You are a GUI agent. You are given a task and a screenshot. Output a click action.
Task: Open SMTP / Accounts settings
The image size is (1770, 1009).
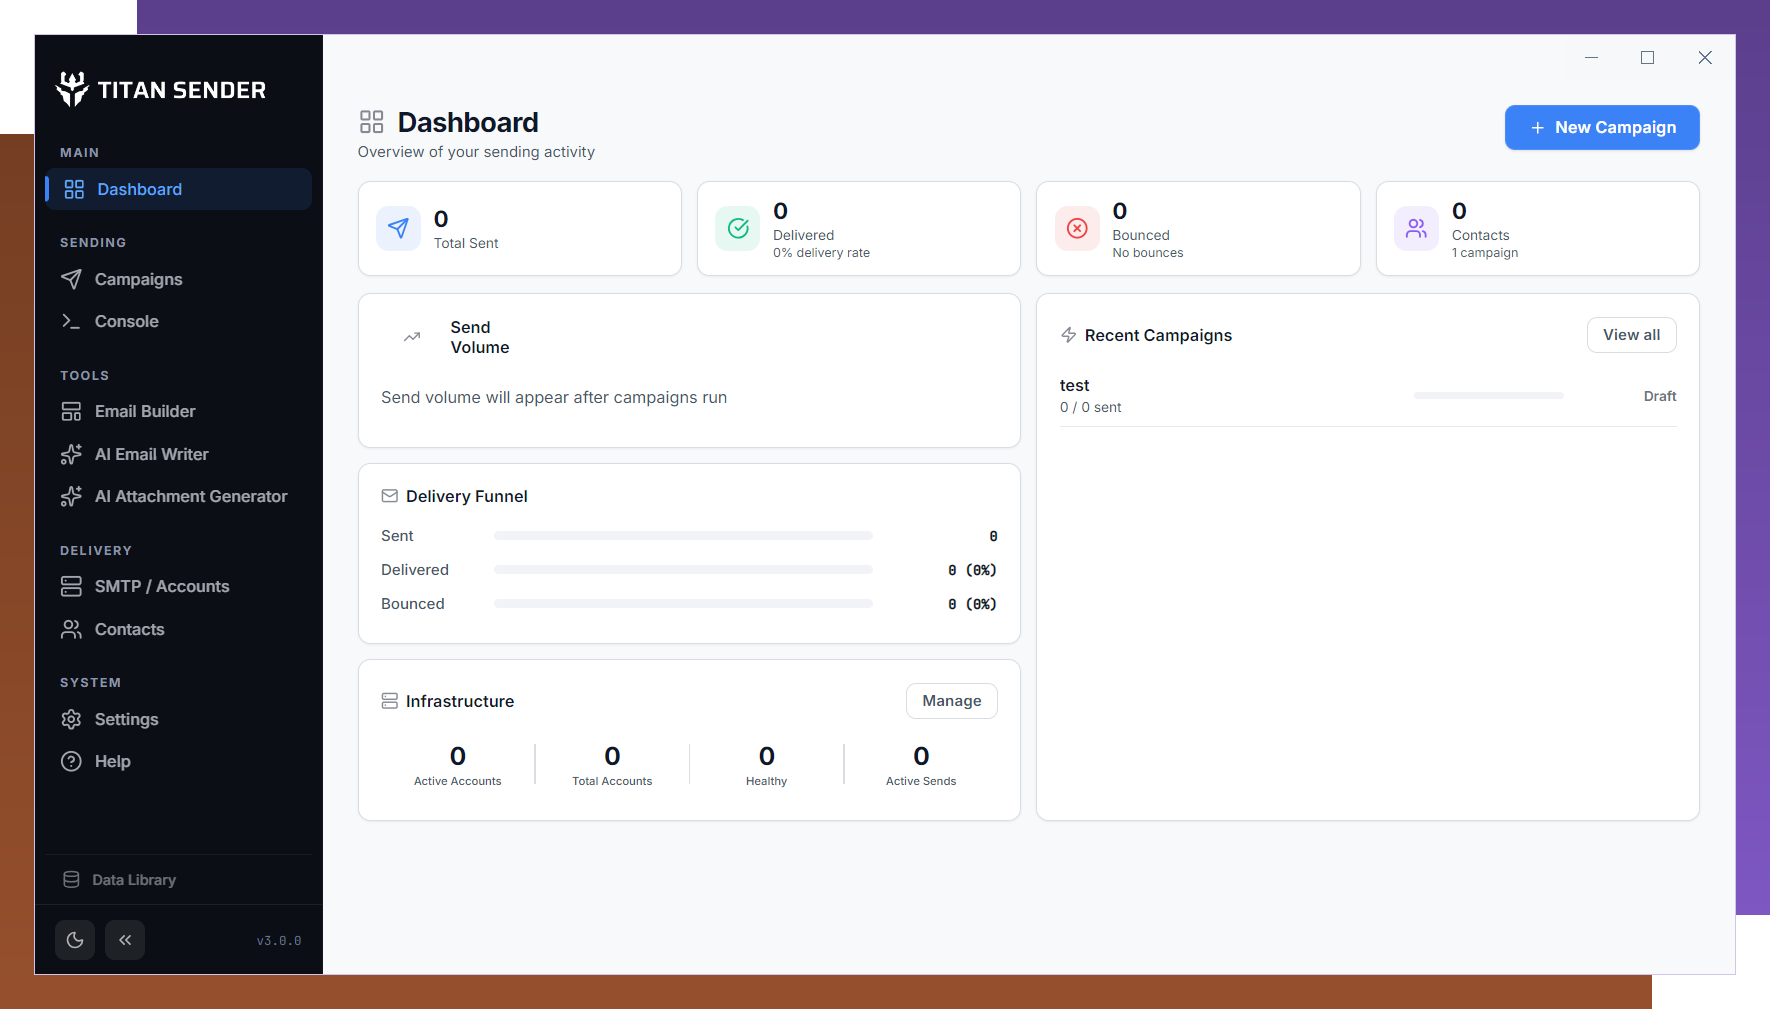[x=161, y=586]
